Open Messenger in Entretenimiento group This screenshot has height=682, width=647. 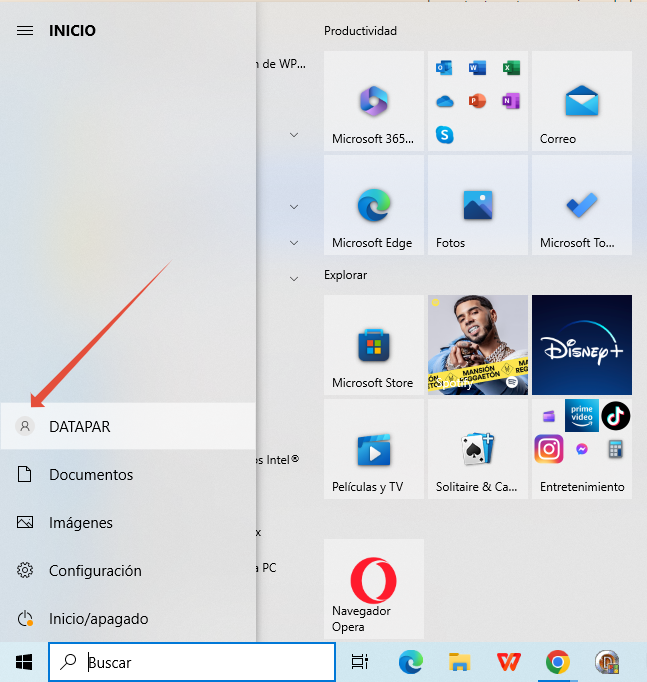click(582, 449)
